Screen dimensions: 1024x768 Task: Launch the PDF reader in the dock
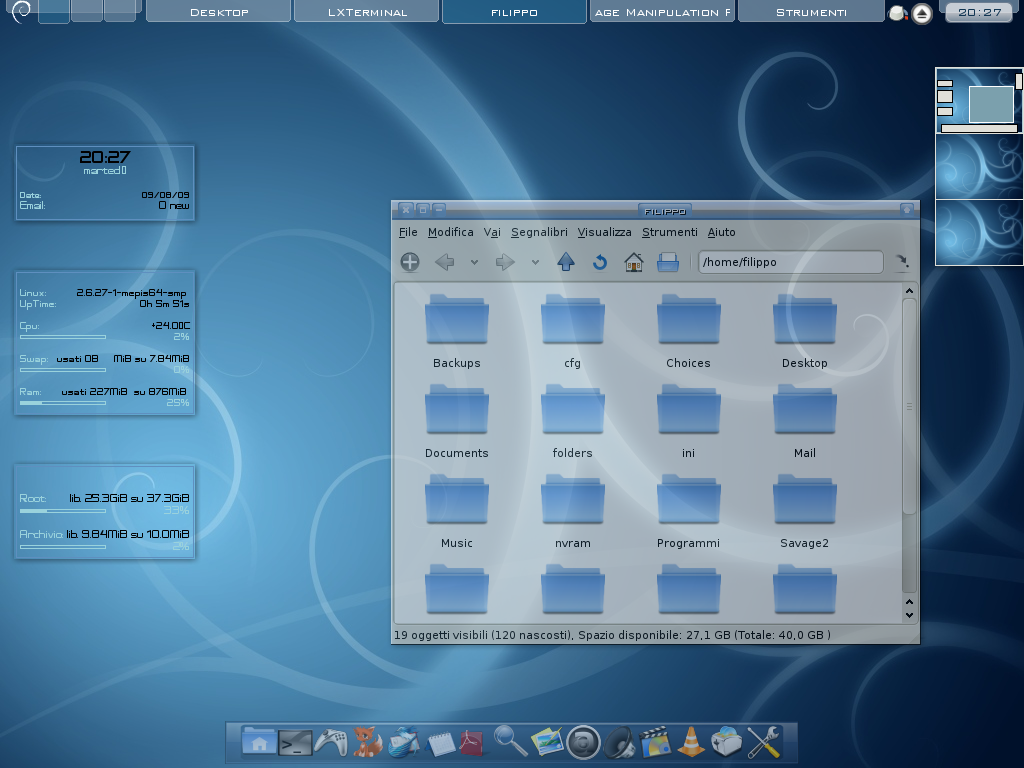pyautogui.click(x=473, y=743)
